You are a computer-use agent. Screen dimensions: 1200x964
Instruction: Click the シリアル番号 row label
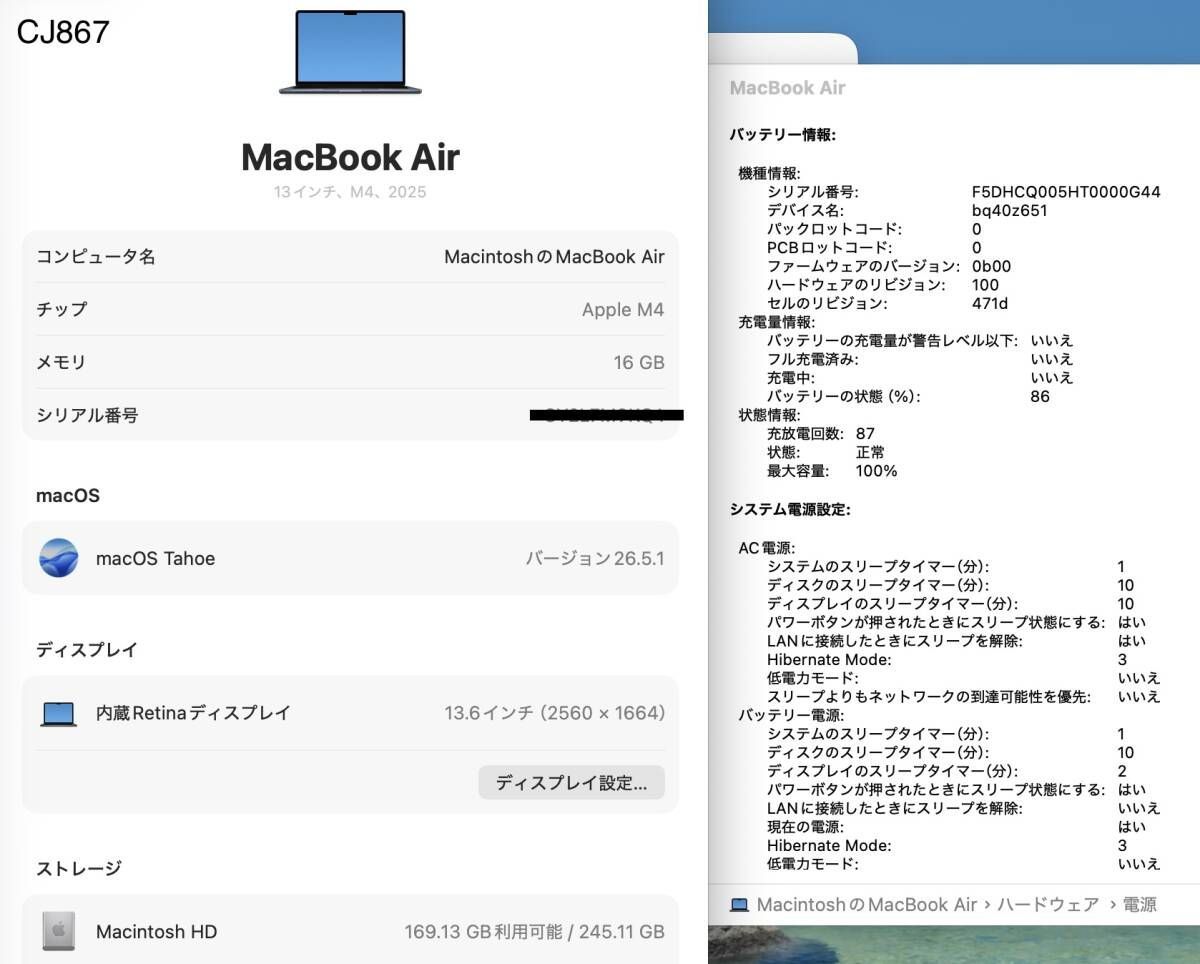87,416
